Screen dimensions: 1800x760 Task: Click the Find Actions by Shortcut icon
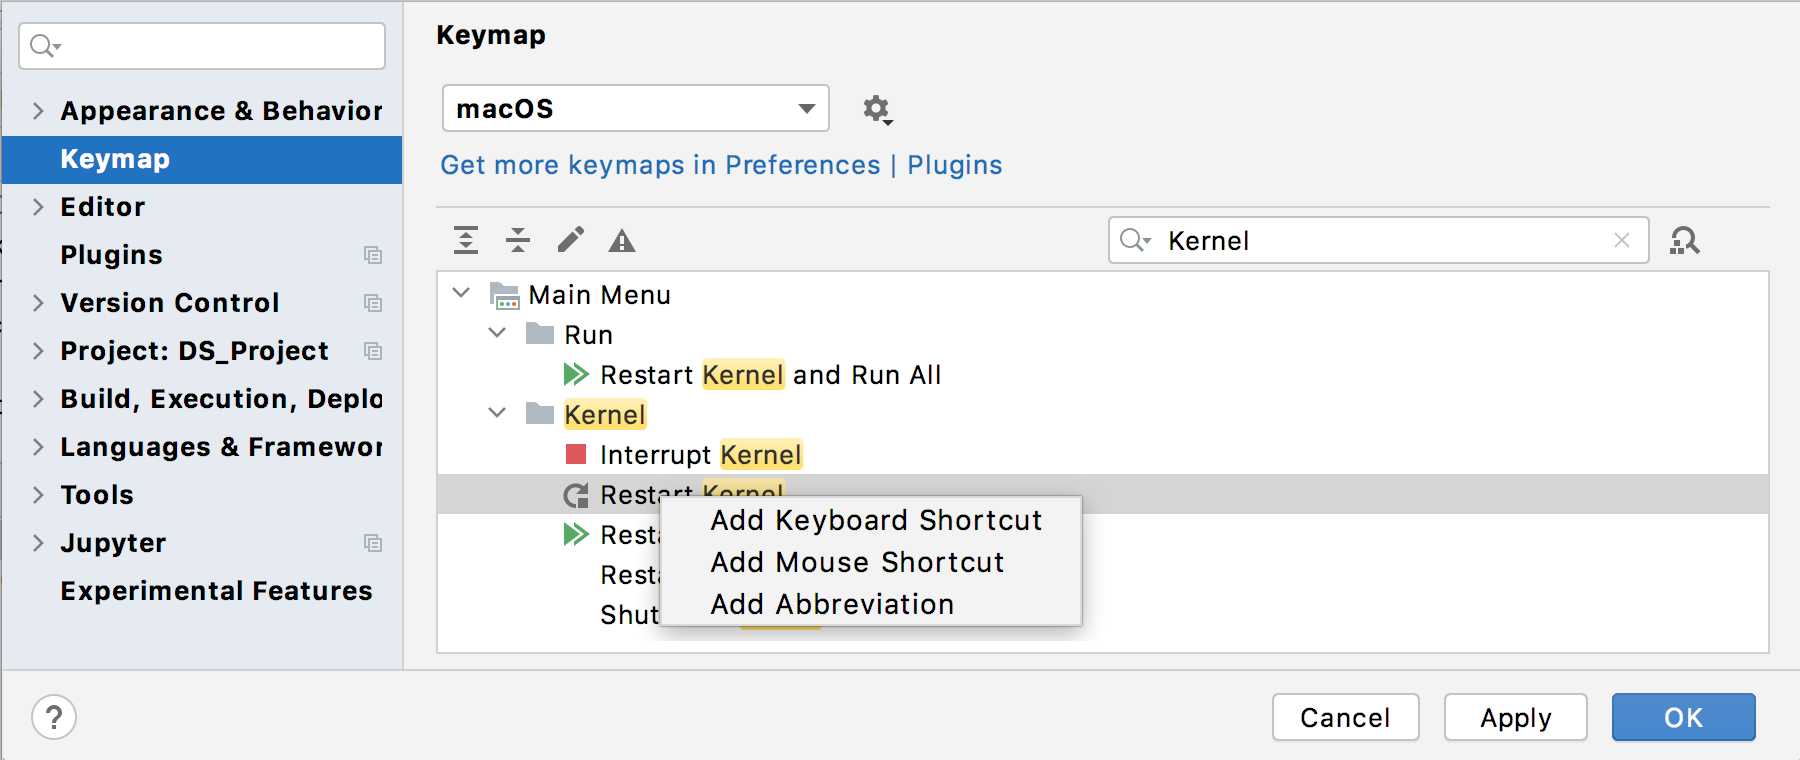(x=1684, y=241)
